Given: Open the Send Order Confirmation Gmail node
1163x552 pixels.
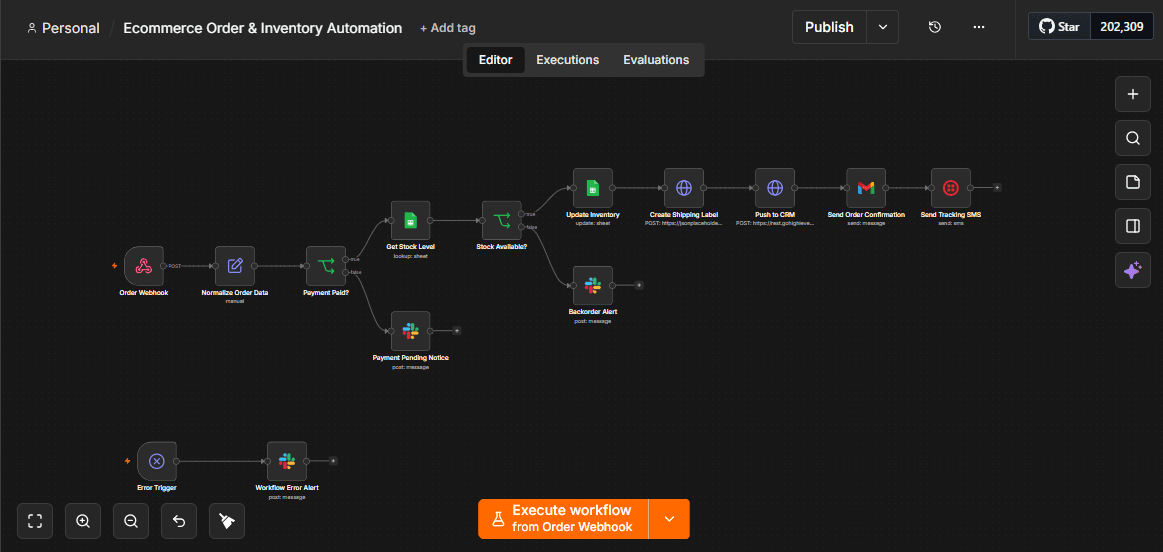Looking at the screenshot, I should point(866,188).
